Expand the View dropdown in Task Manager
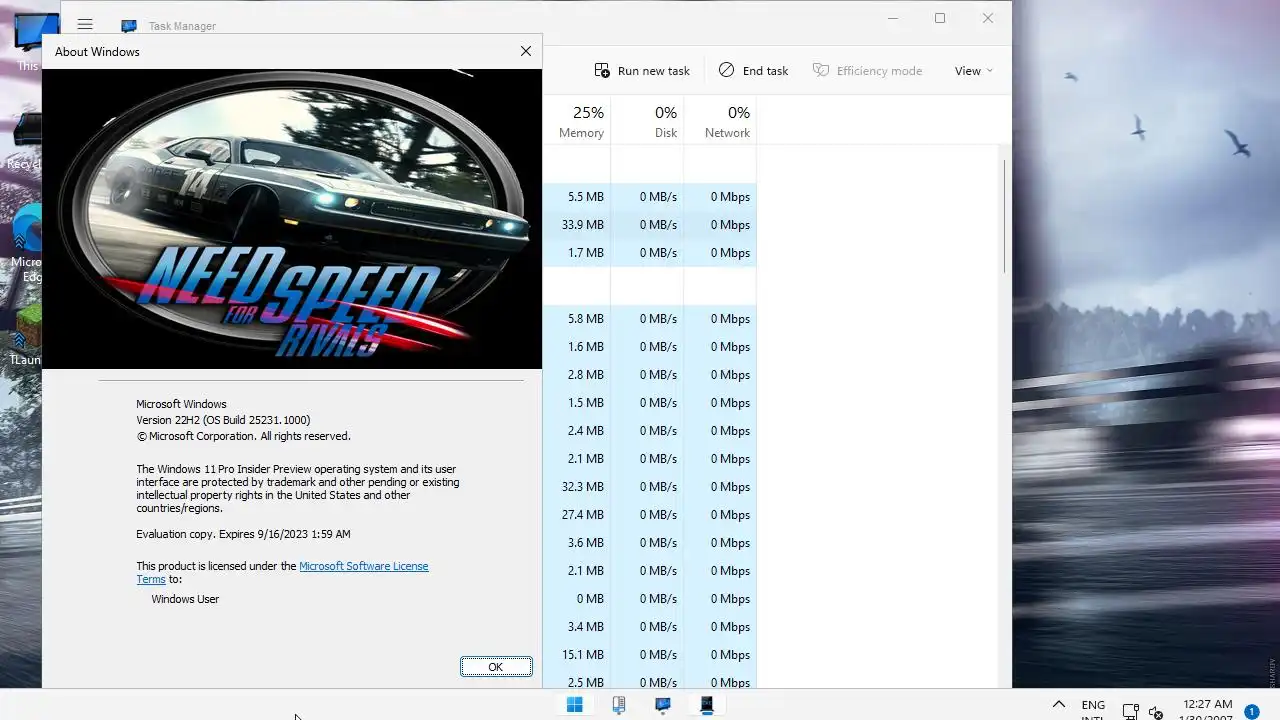 pyautogui.click(x=974, y=71)
